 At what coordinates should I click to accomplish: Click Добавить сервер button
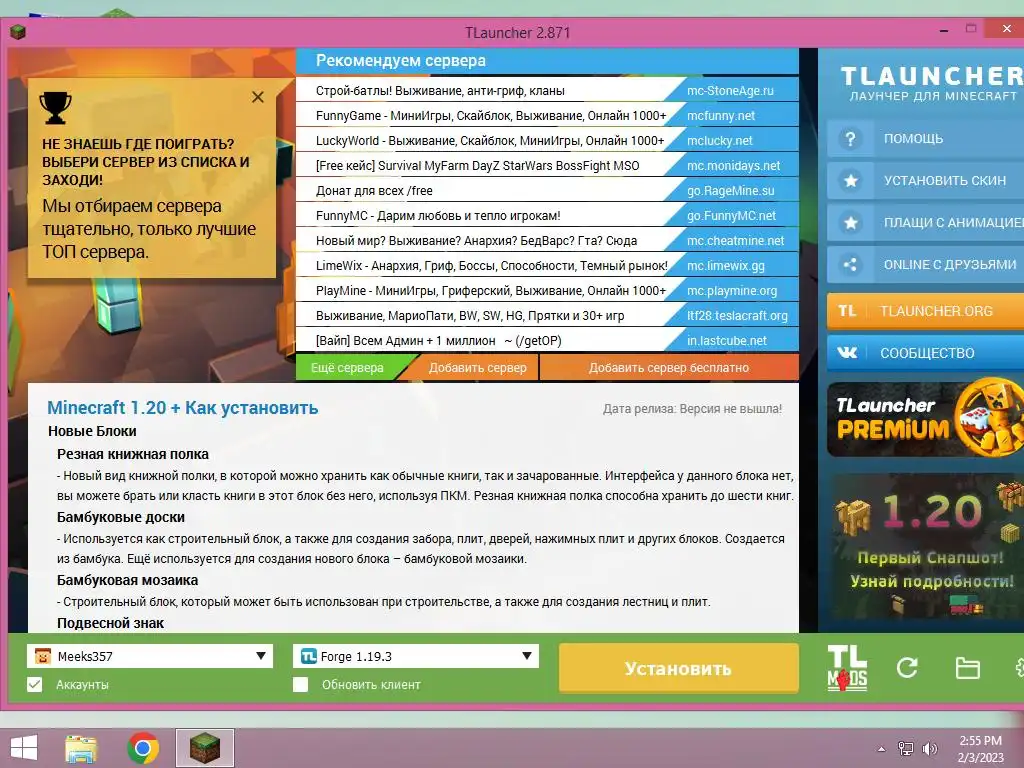pyautogui.click(x=477, y=368)
